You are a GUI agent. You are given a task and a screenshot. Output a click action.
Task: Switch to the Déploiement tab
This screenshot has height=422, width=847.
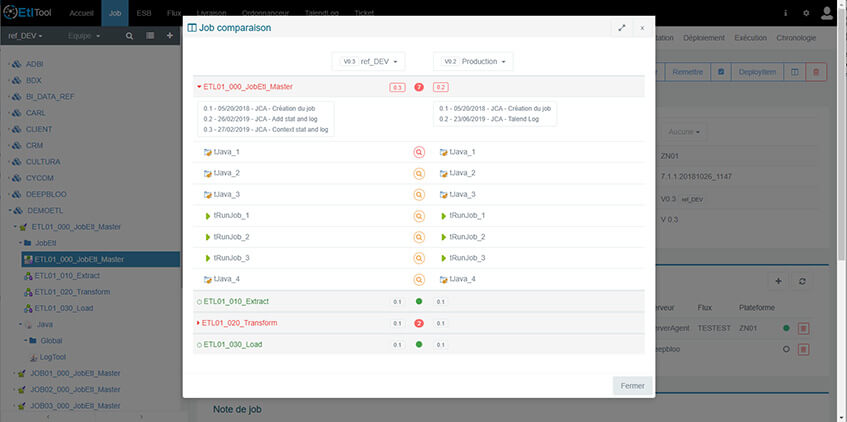point(703,38)
